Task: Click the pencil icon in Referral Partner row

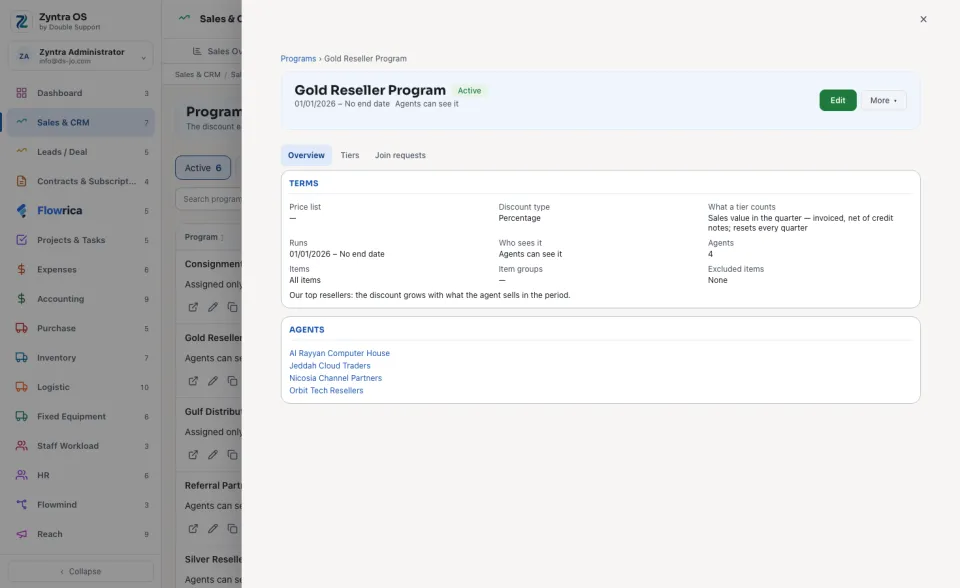Action: click(x=212, y=529)
